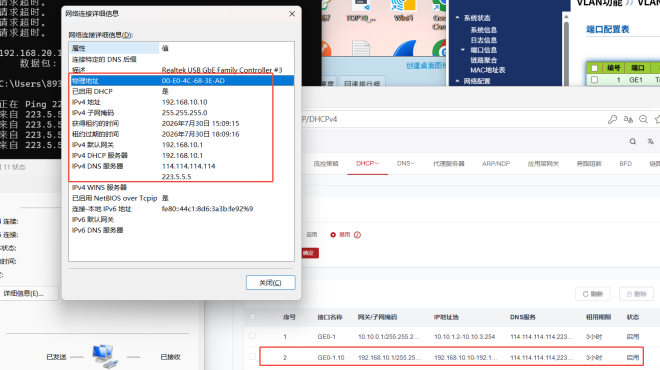Tick the checkbox for port GE1 row
This screenshot has width=660, height=370.
click(594, 80)
